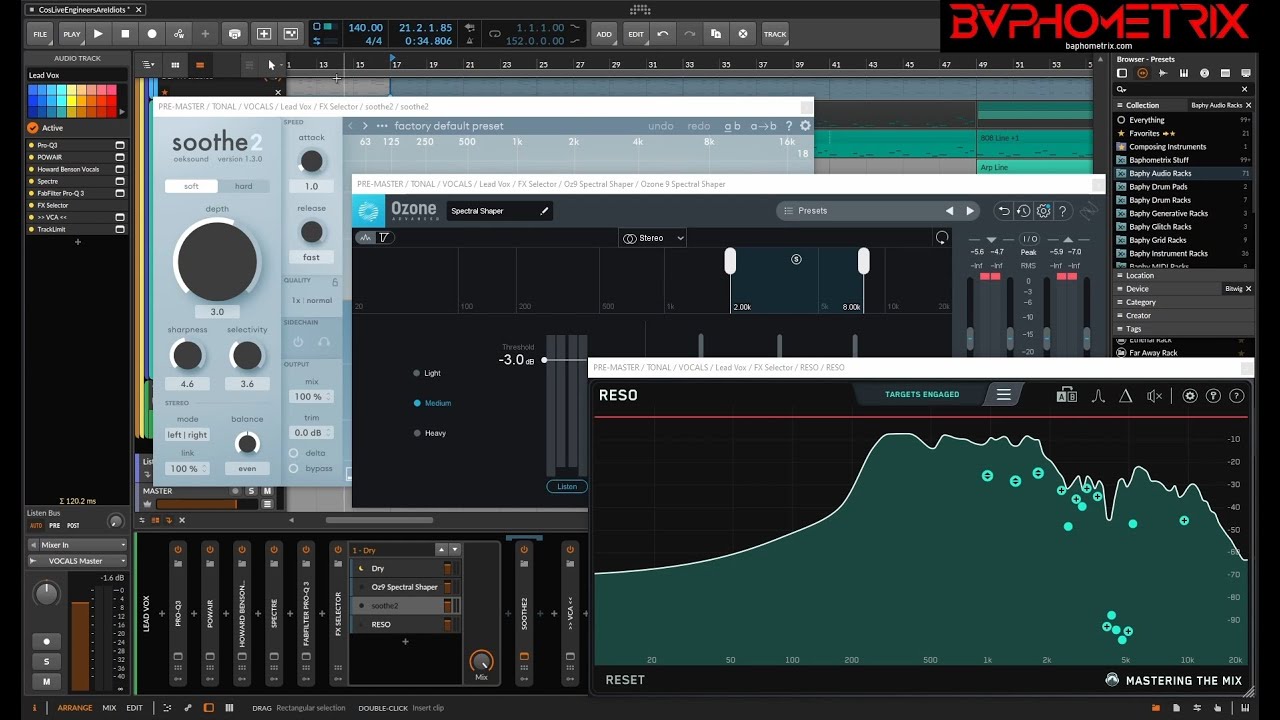Open soothe2 settings gear icon
1280x720 pixels.
click(805, 126)
